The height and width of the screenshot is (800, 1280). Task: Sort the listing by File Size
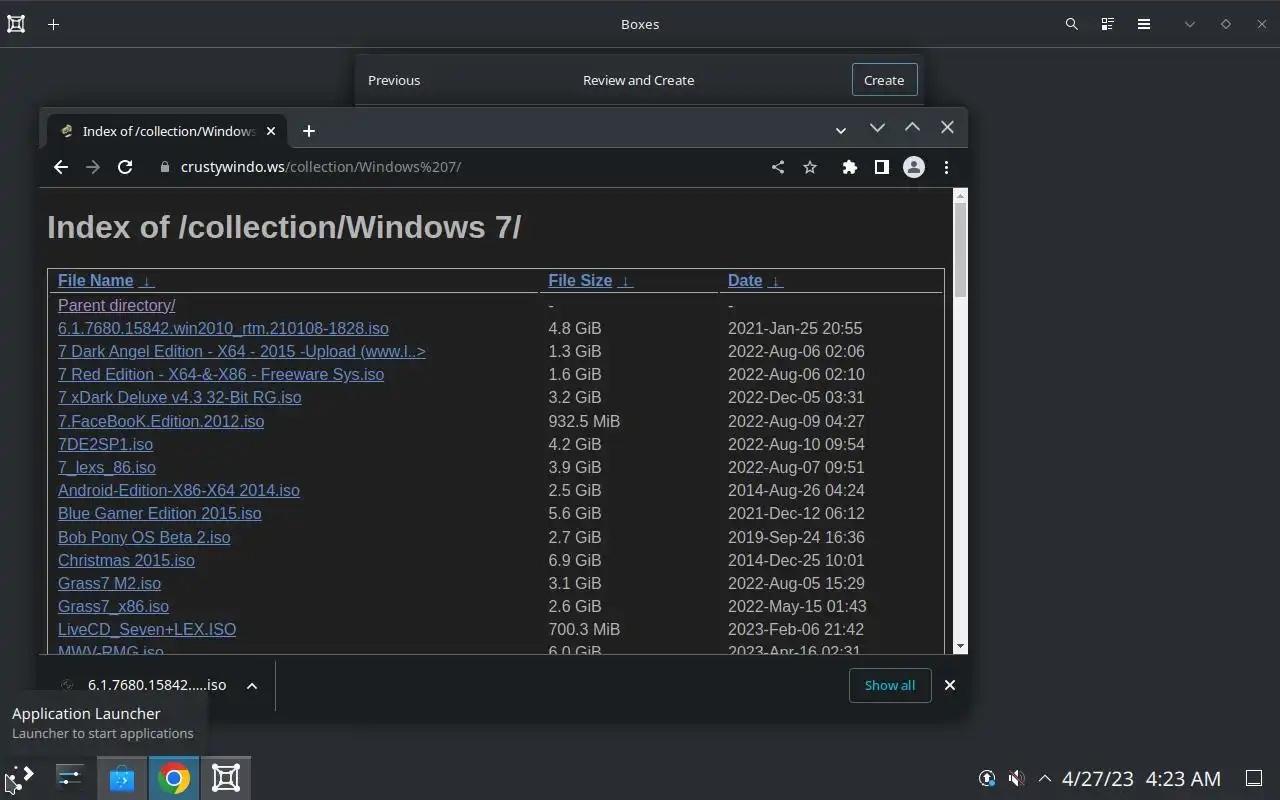(580, 281)
